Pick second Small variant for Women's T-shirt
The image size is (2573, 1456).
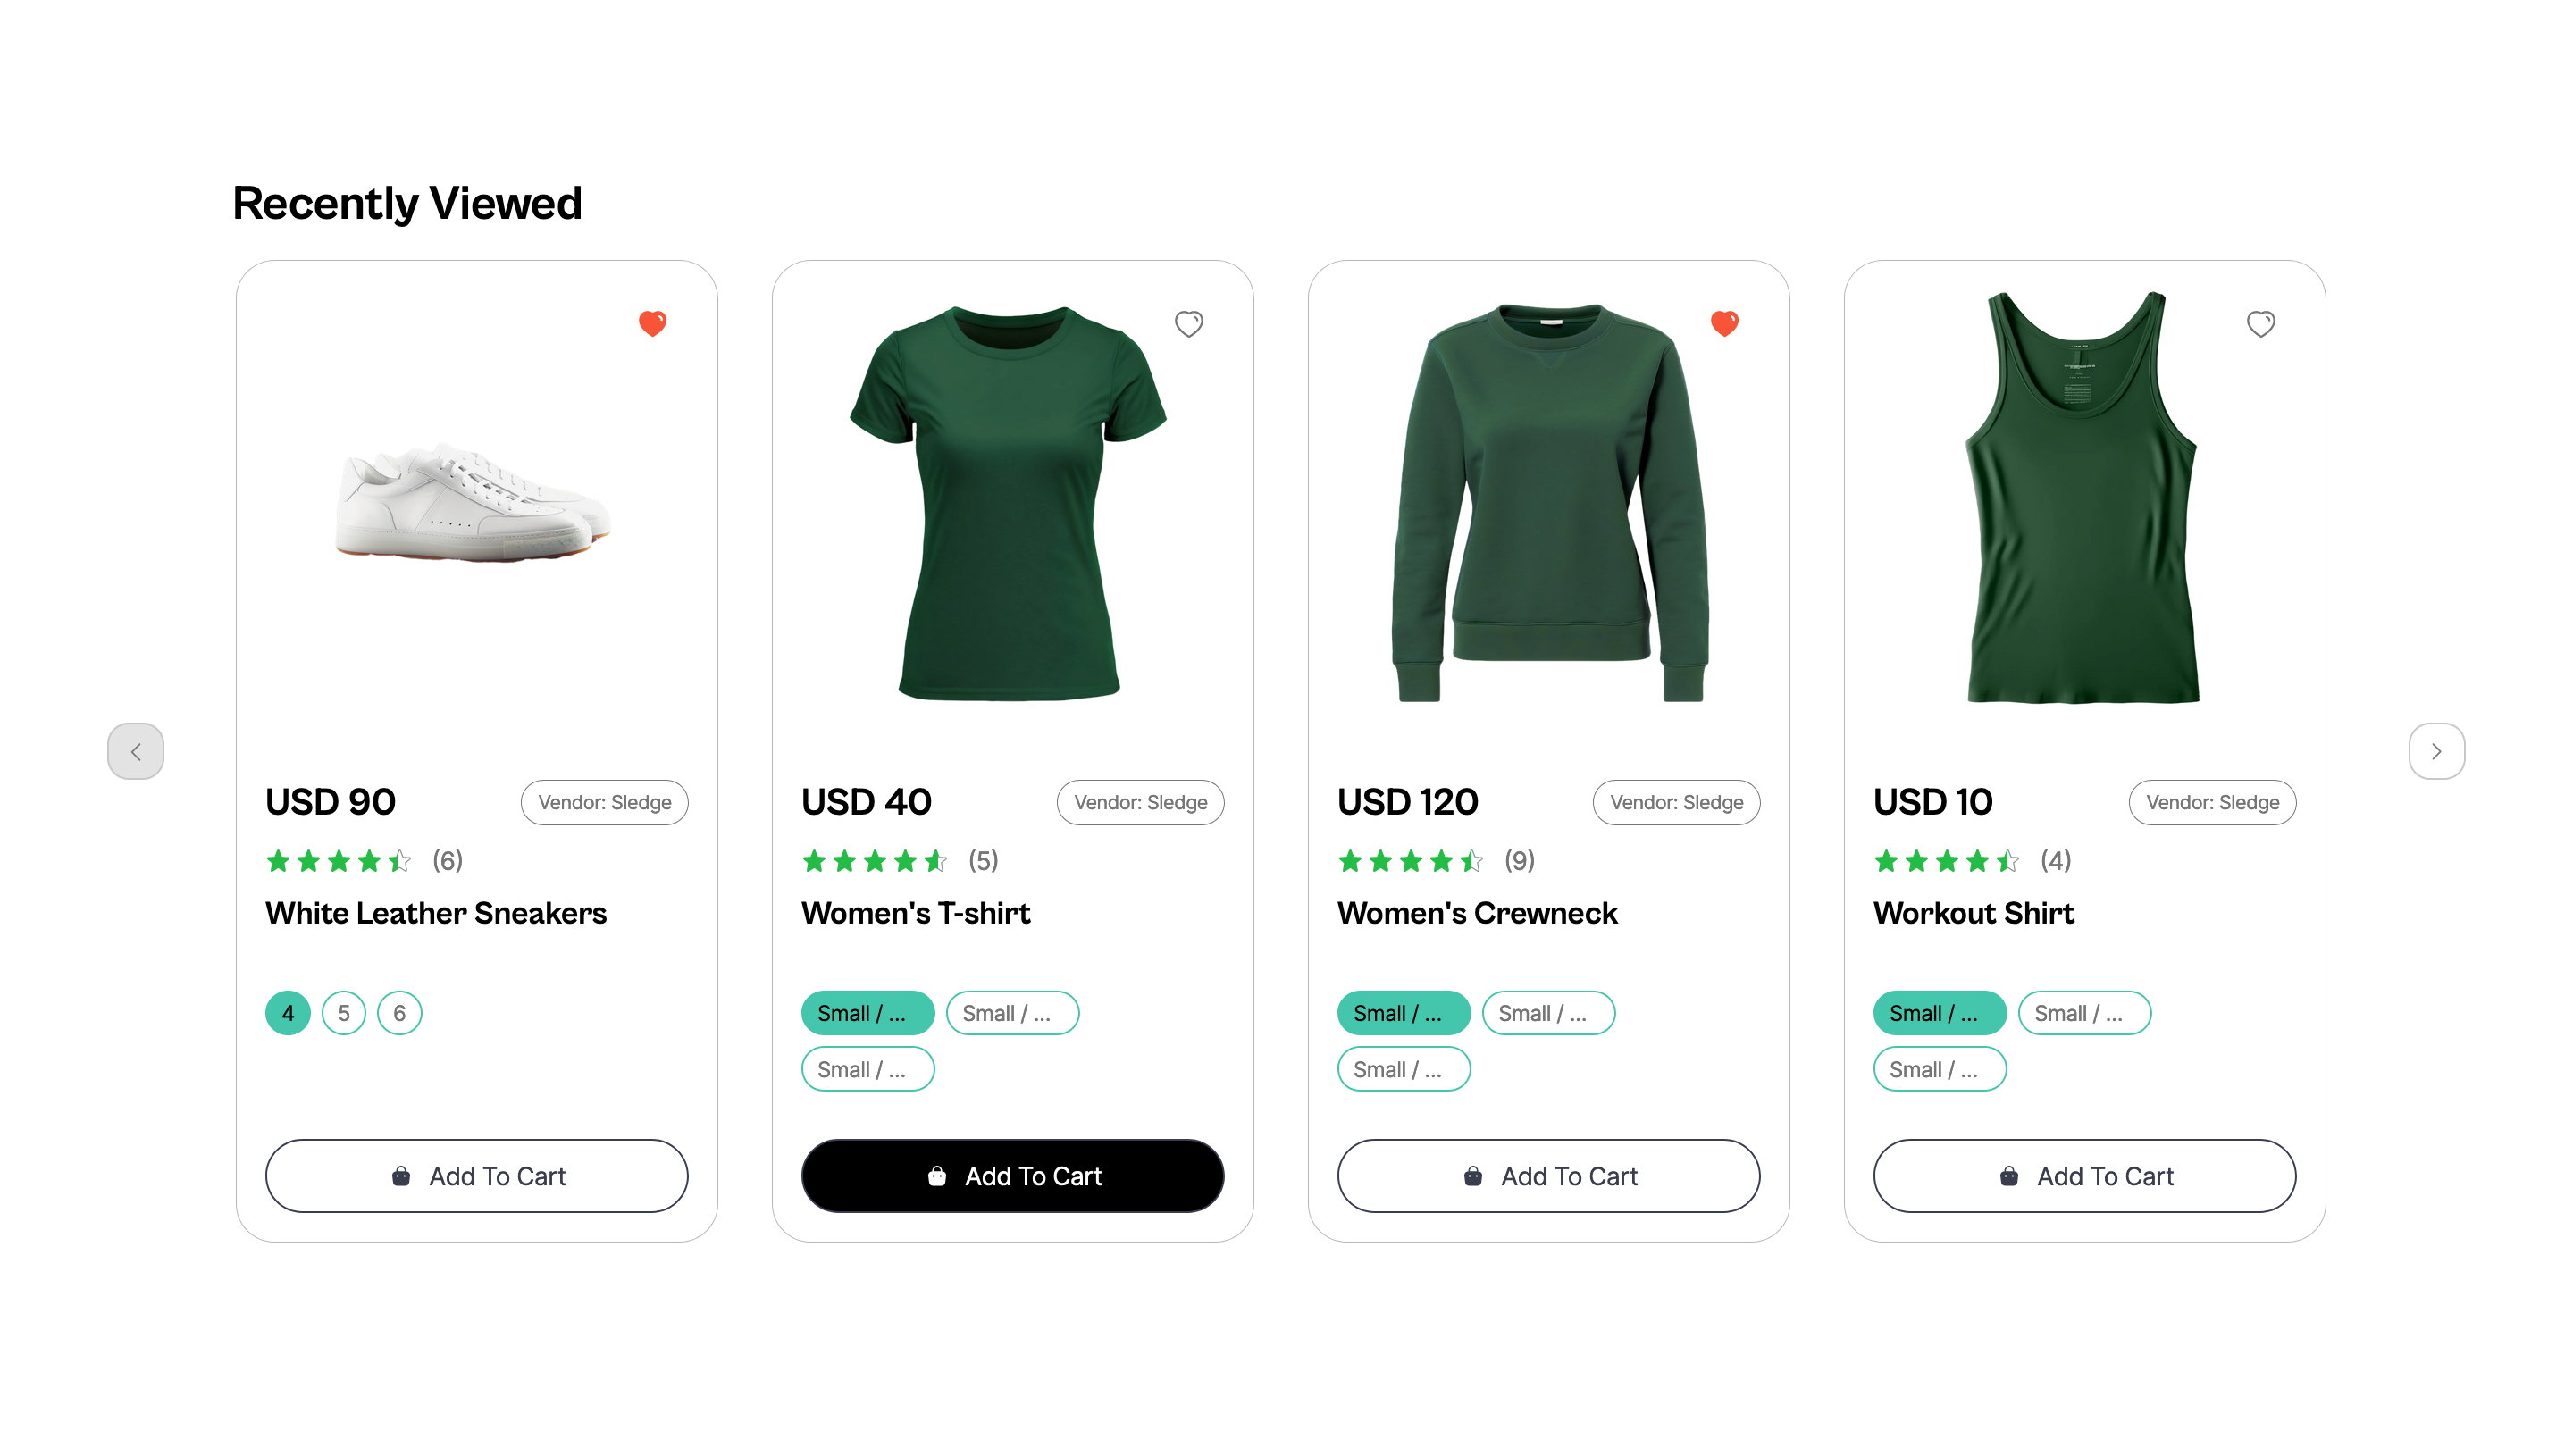pyautogui.click(x=1012, y=1013)
